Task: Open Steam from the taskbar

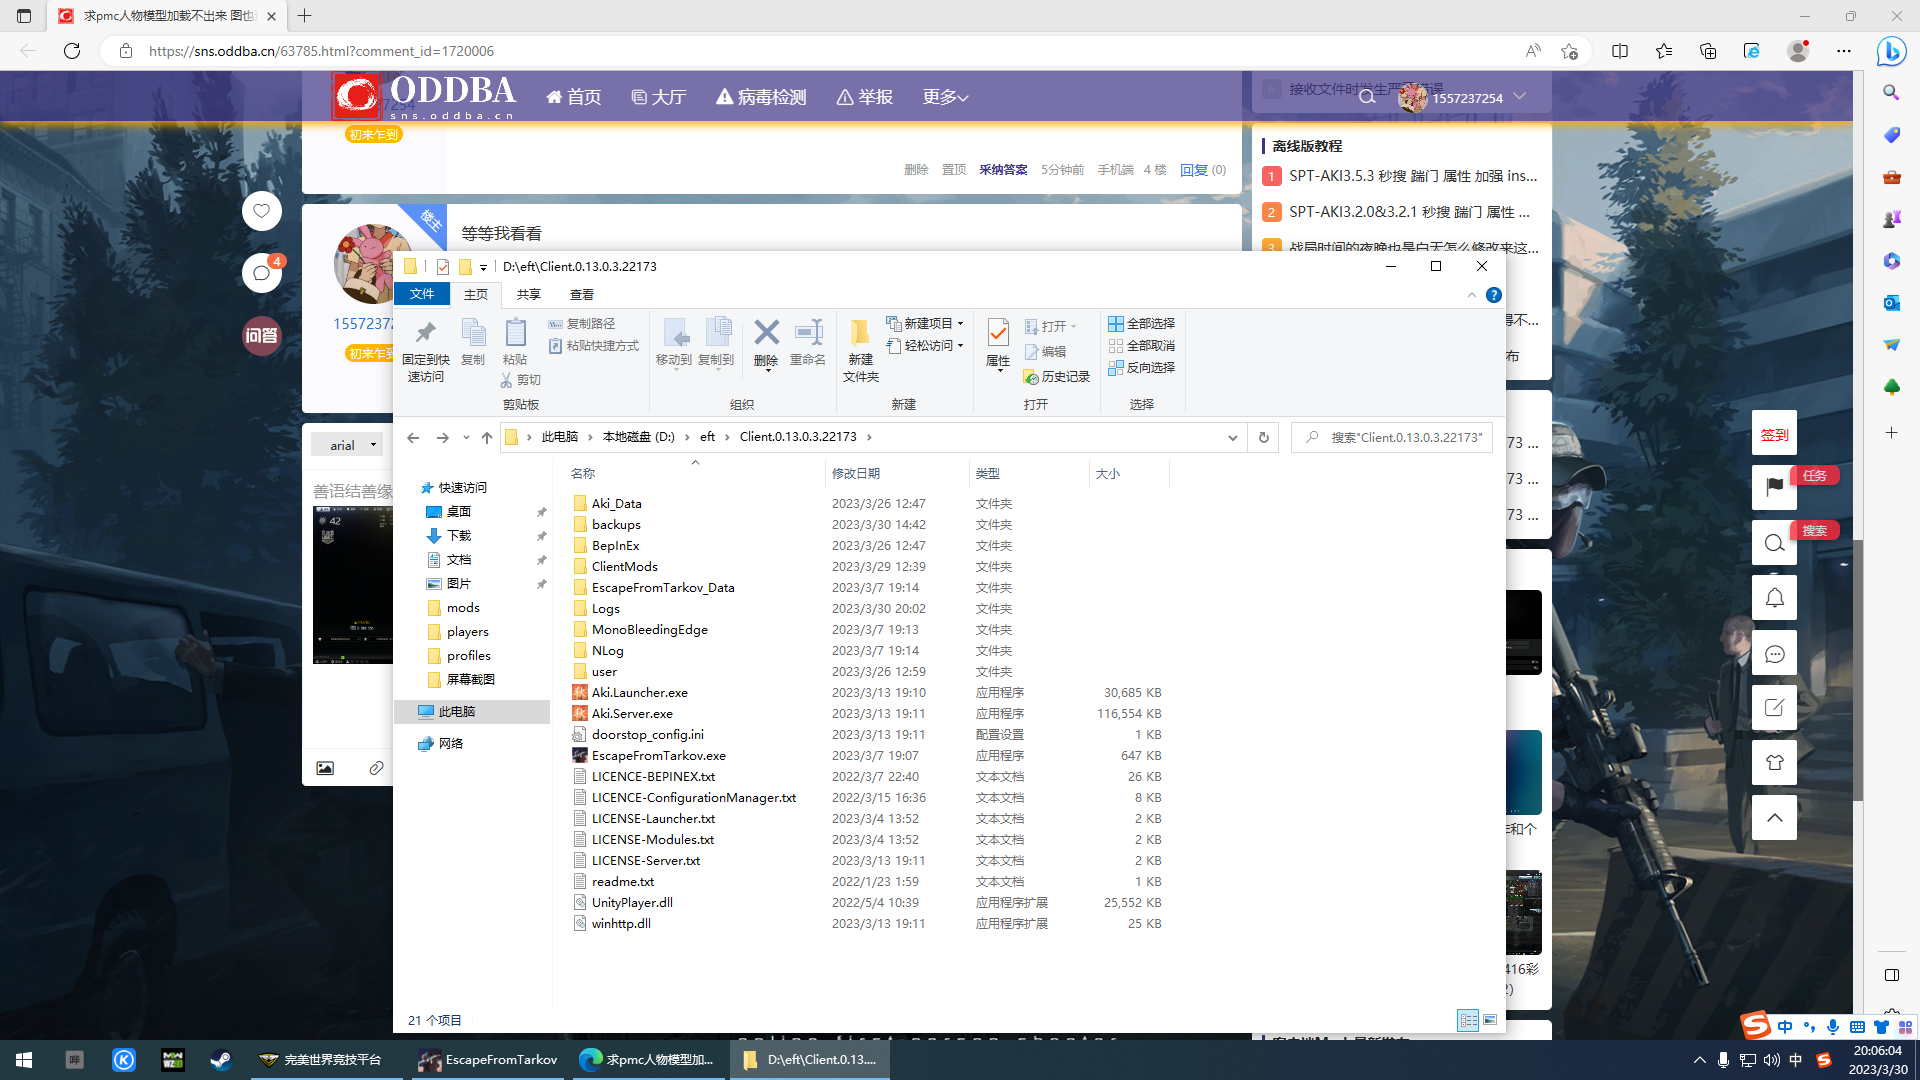Action: [x=221, y=1060]
